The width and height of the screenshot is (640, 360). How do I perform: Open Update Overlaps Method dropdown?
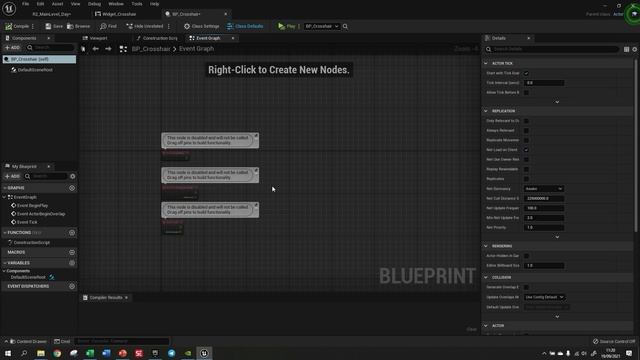click(x=544, y=297)
